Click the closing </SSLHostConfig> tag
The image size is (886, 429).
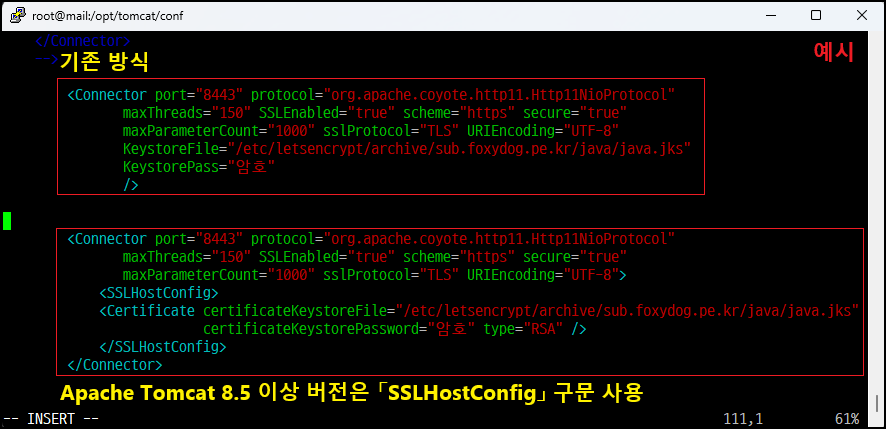click(163, 346)
